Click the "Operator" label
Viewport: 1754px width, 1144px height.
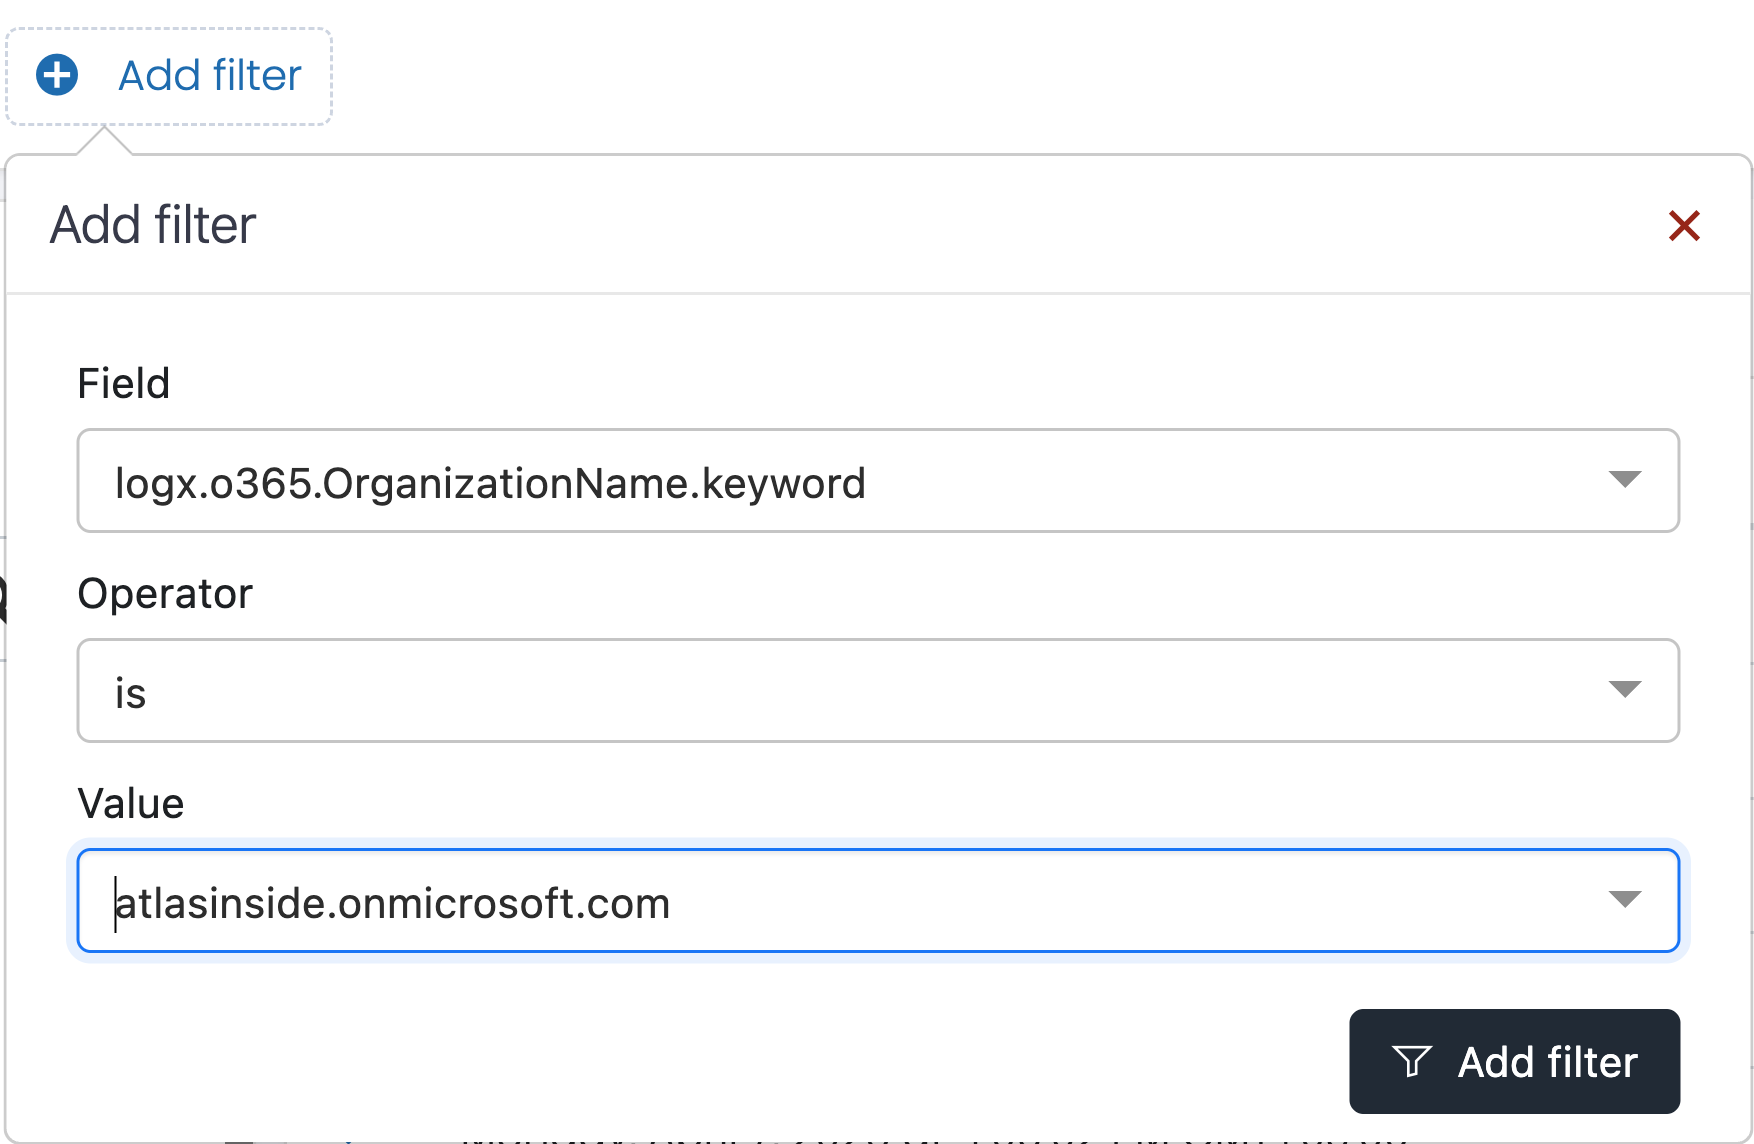point(165,594)
